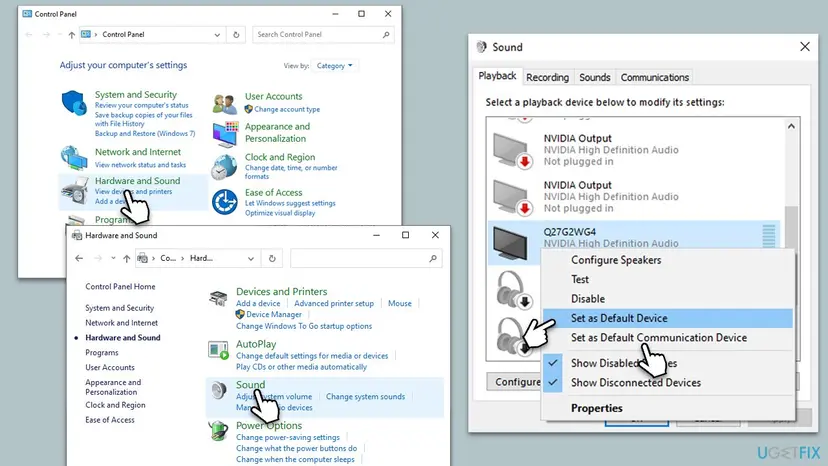Viewport: 828px width, 466px height.
Task: Click the search icon in Hardware and Sound window
Action: point(433,258)
